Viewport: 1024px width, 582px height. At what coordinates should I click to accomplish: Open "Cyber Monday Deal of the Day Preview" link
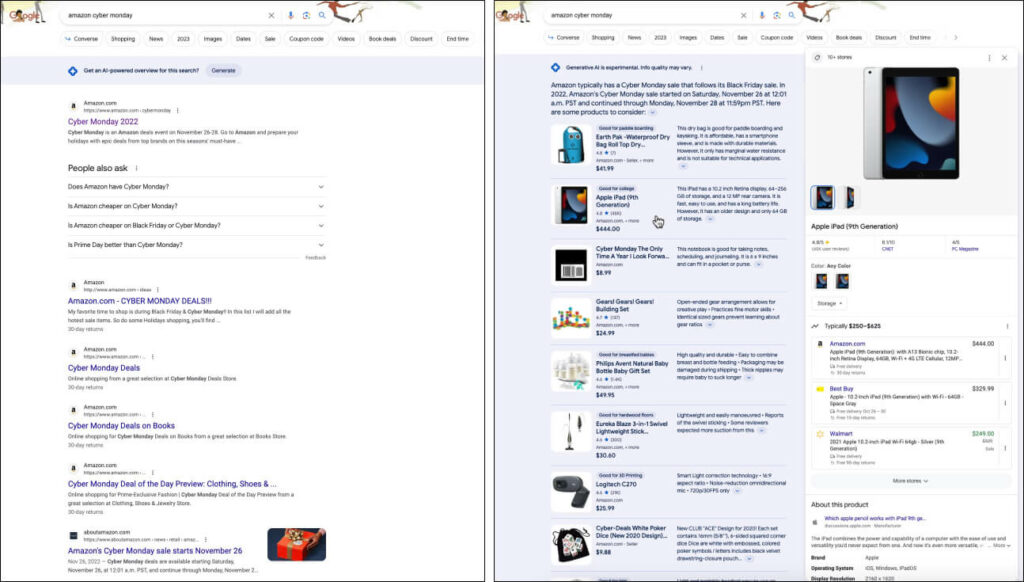pyautogui.click(x=172, y=484)
